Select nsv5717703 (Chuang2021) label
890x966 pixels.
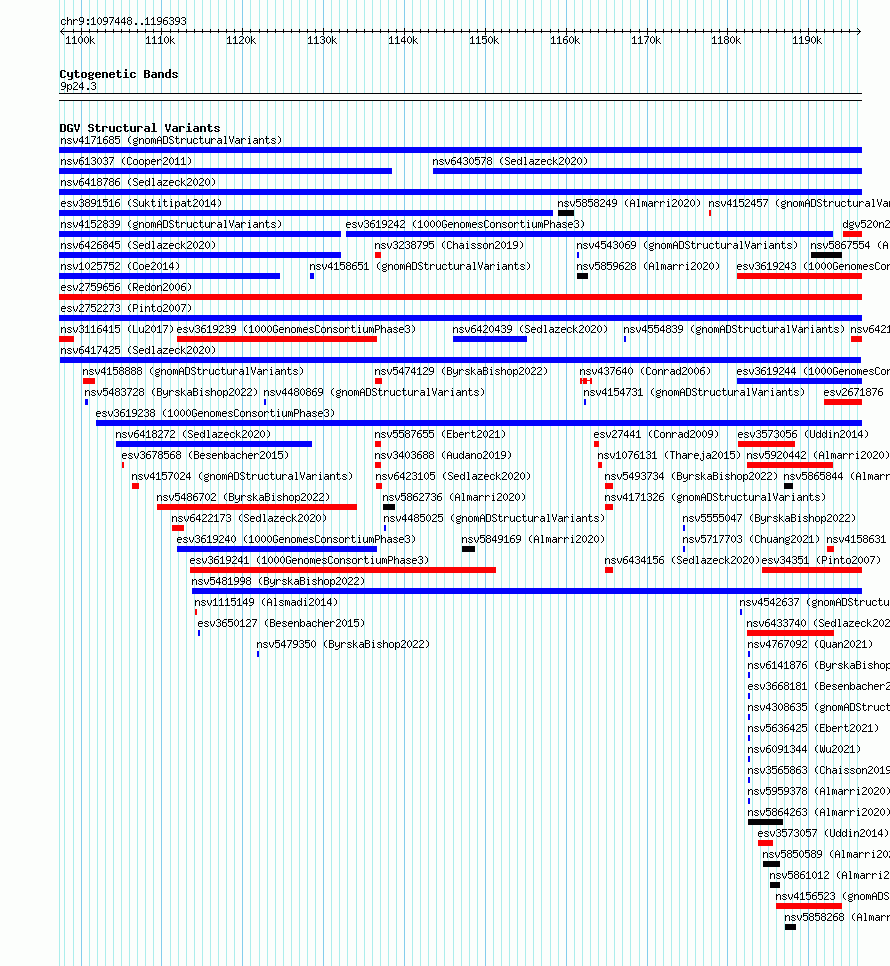(x=751, y=538)
